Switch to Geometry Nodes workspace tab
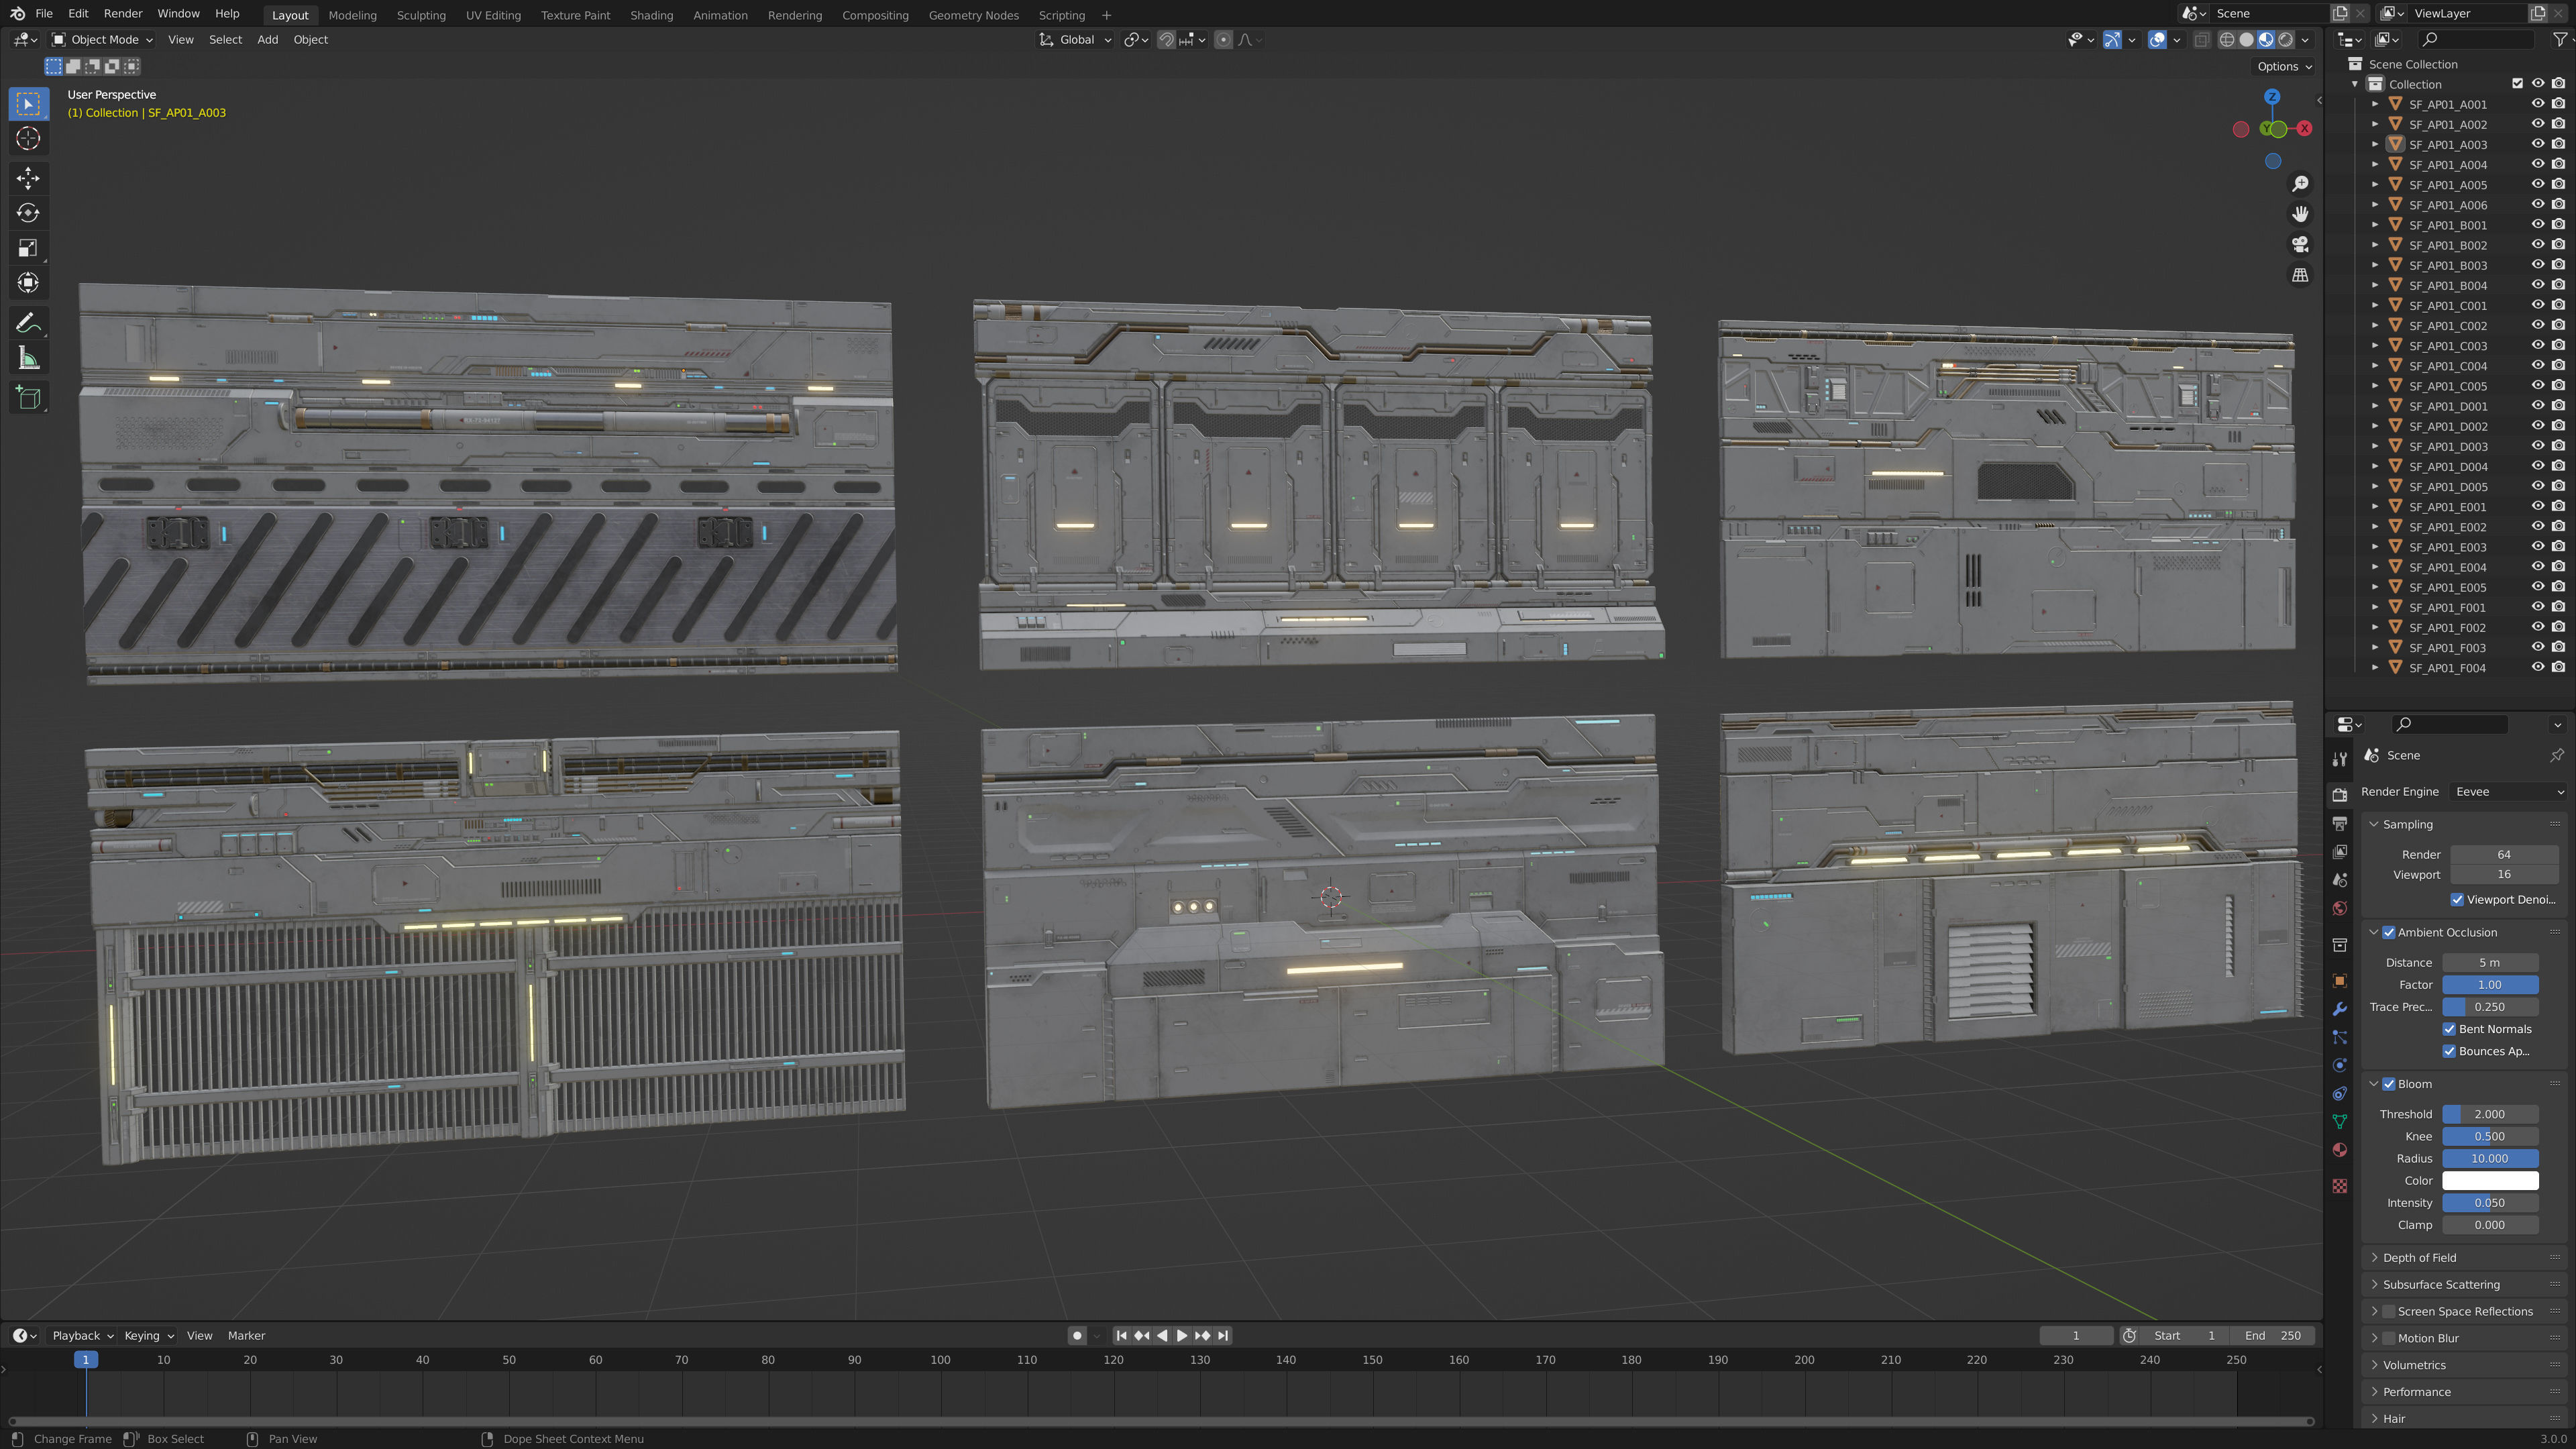This screenshot has height=1449, width=2576. coord(973,15)
